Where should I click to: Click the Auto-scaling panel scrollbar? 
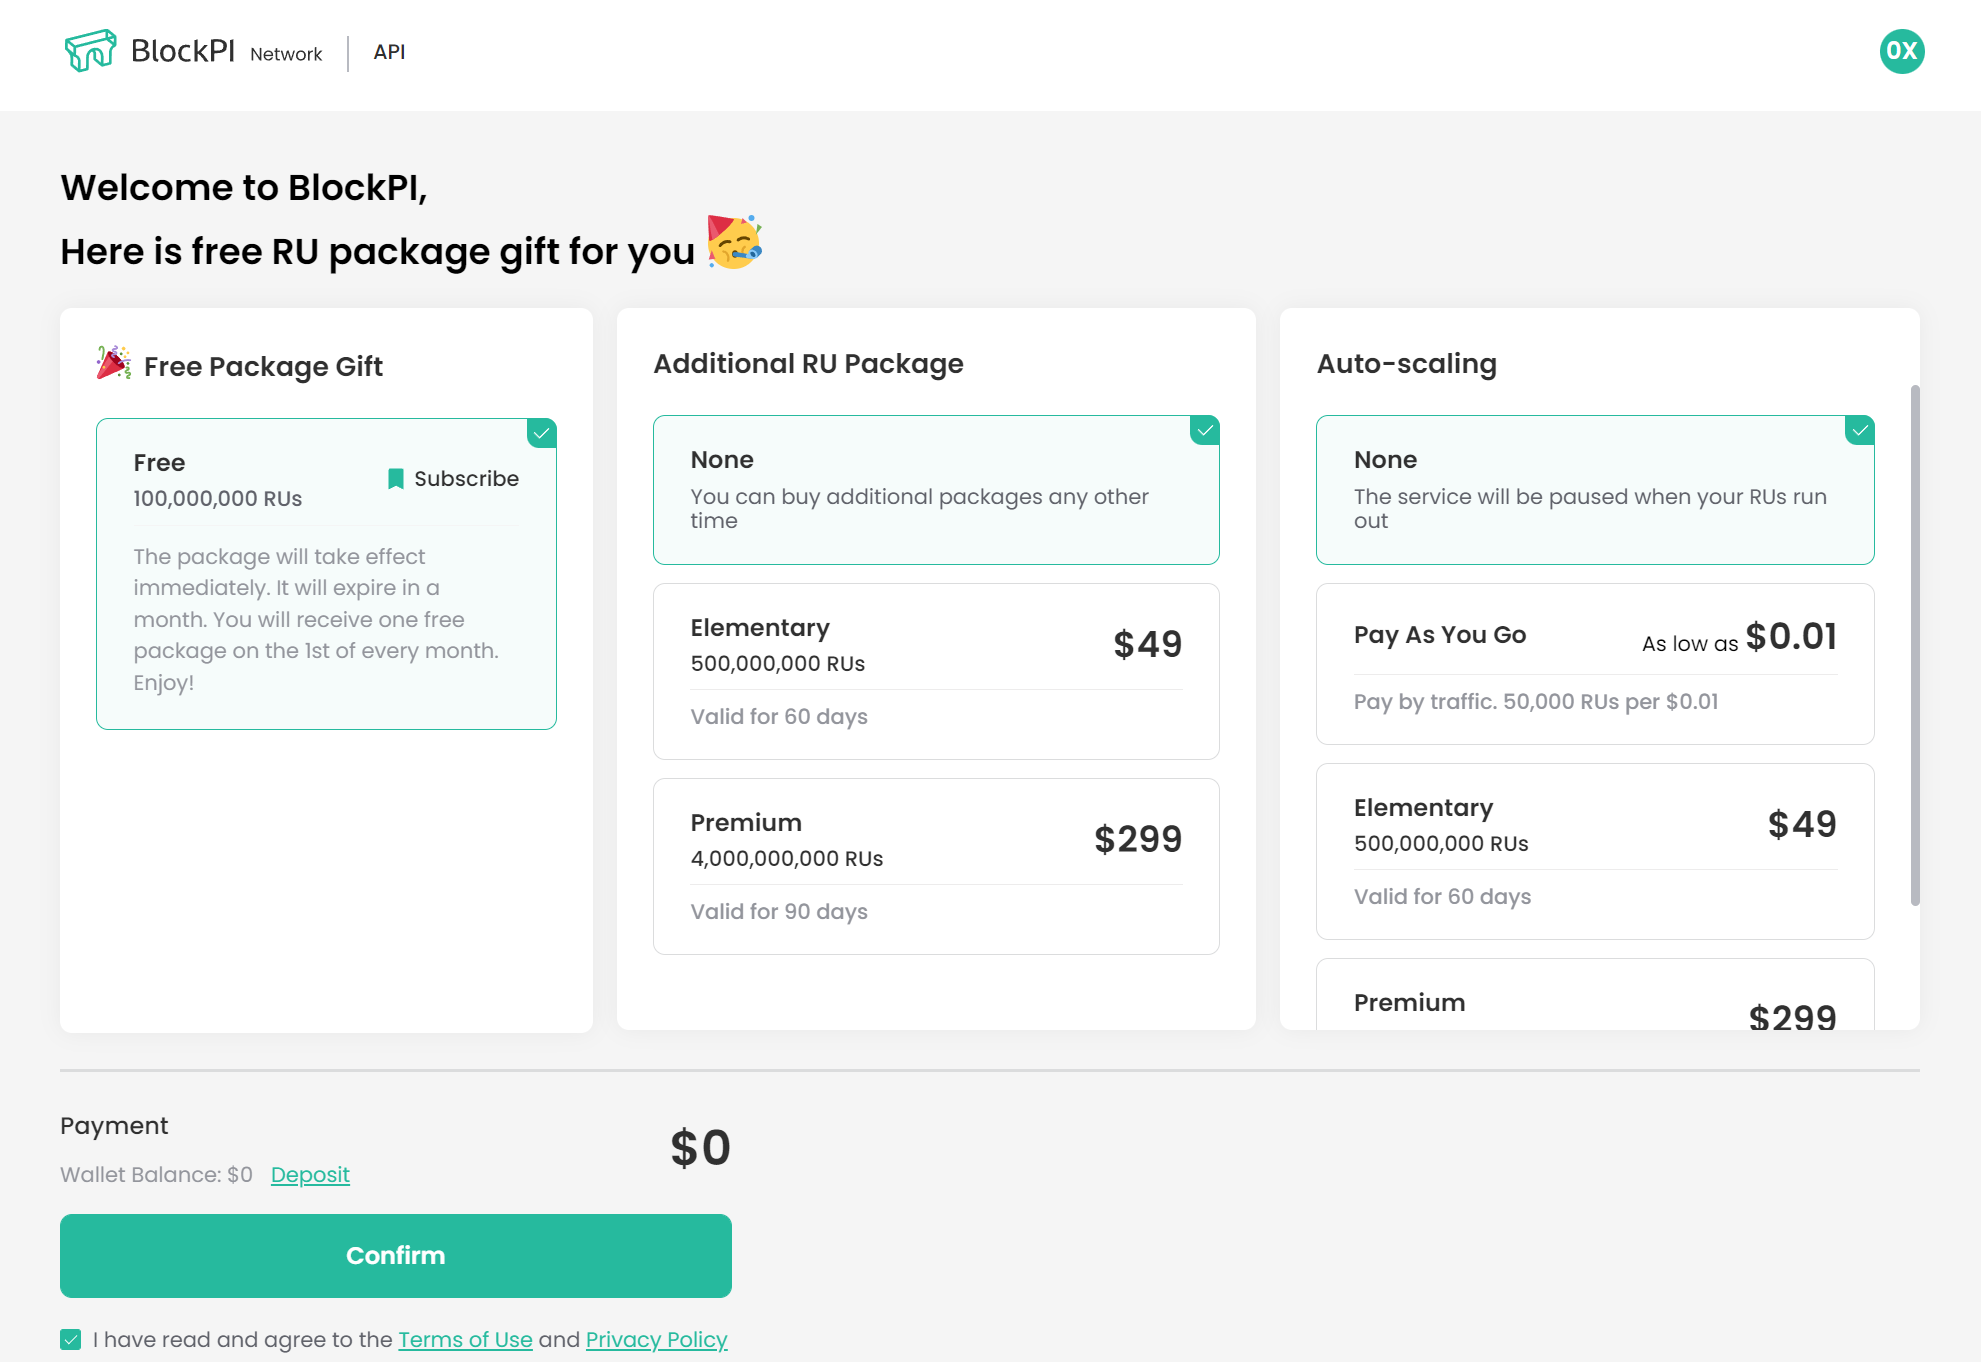pyautogui.click(x=1915, y=645)
